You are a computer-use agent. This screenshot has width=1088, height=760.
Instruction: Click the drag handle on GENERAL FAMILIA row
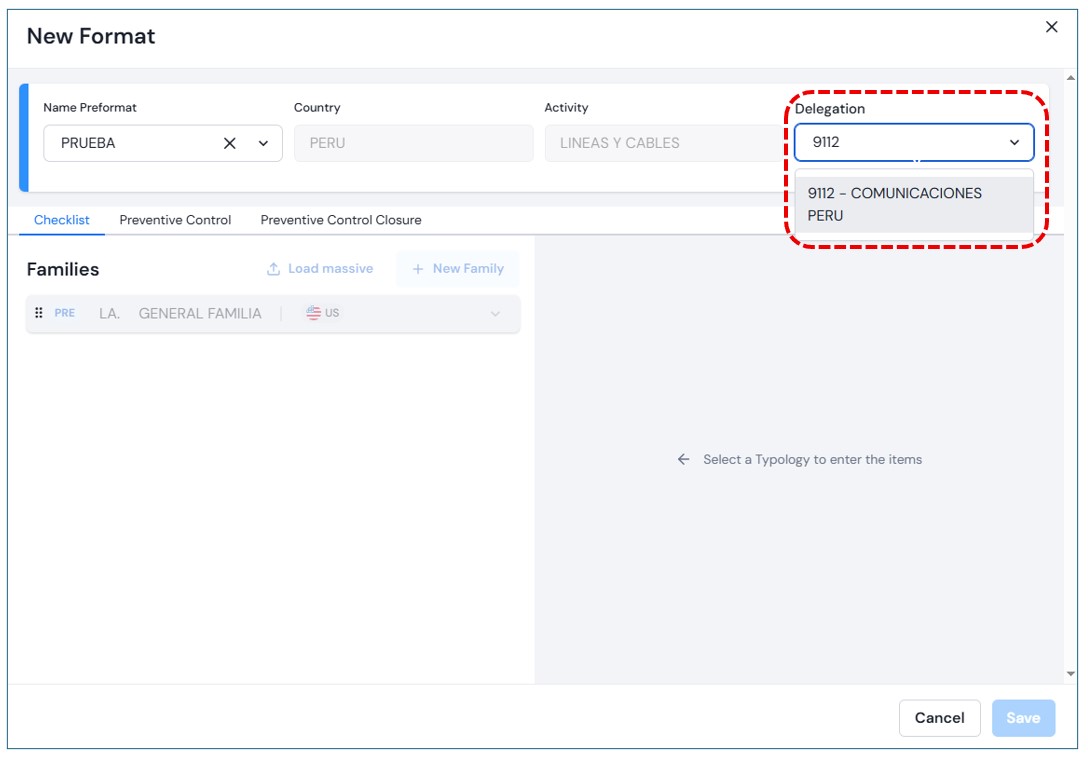click(39, 313)
